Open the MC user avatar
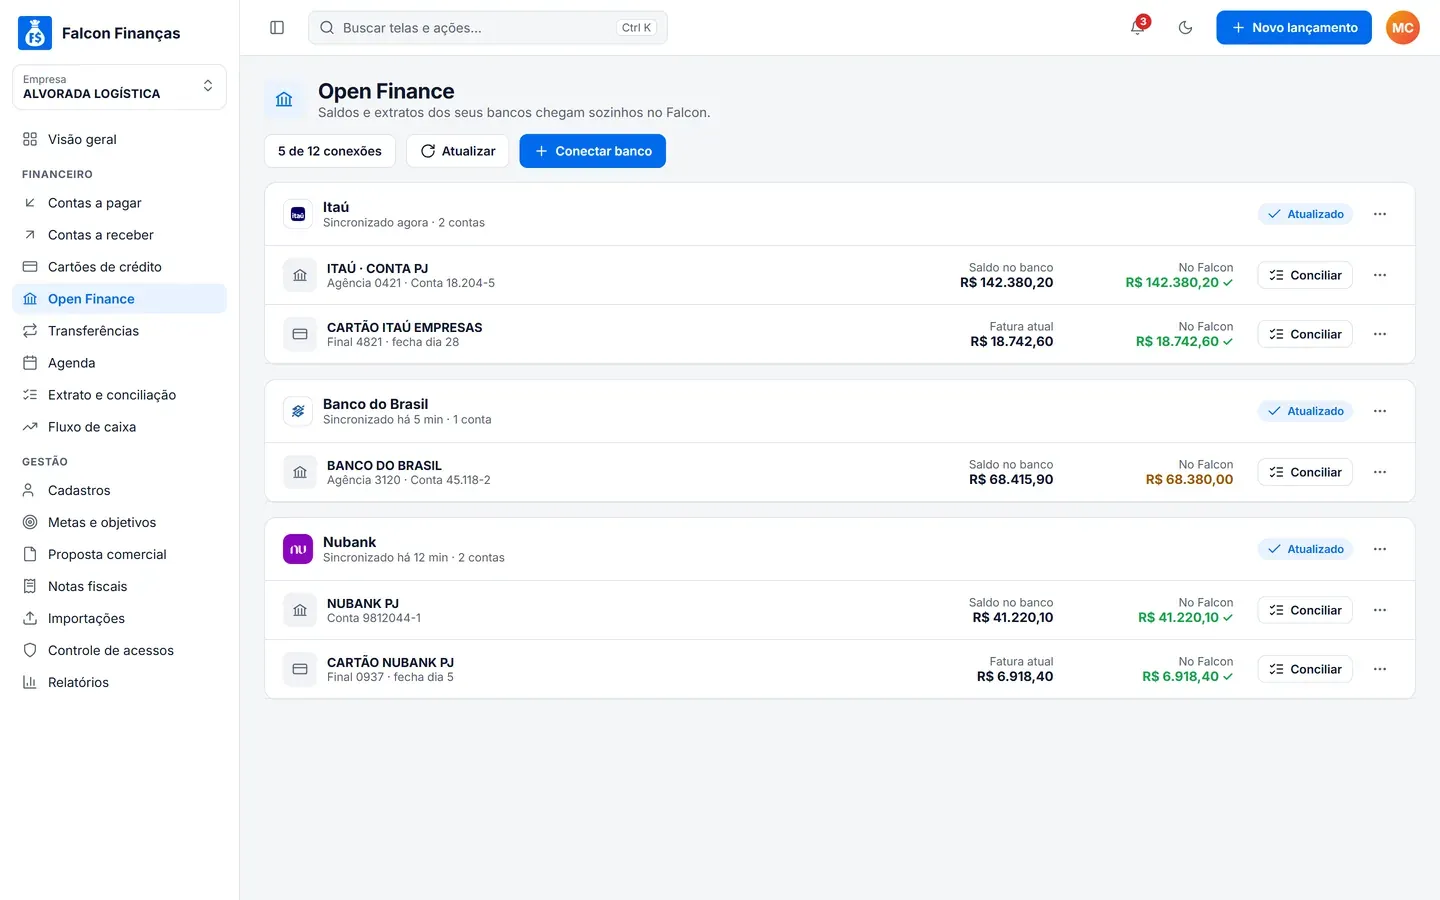 tap(1403, 28)
